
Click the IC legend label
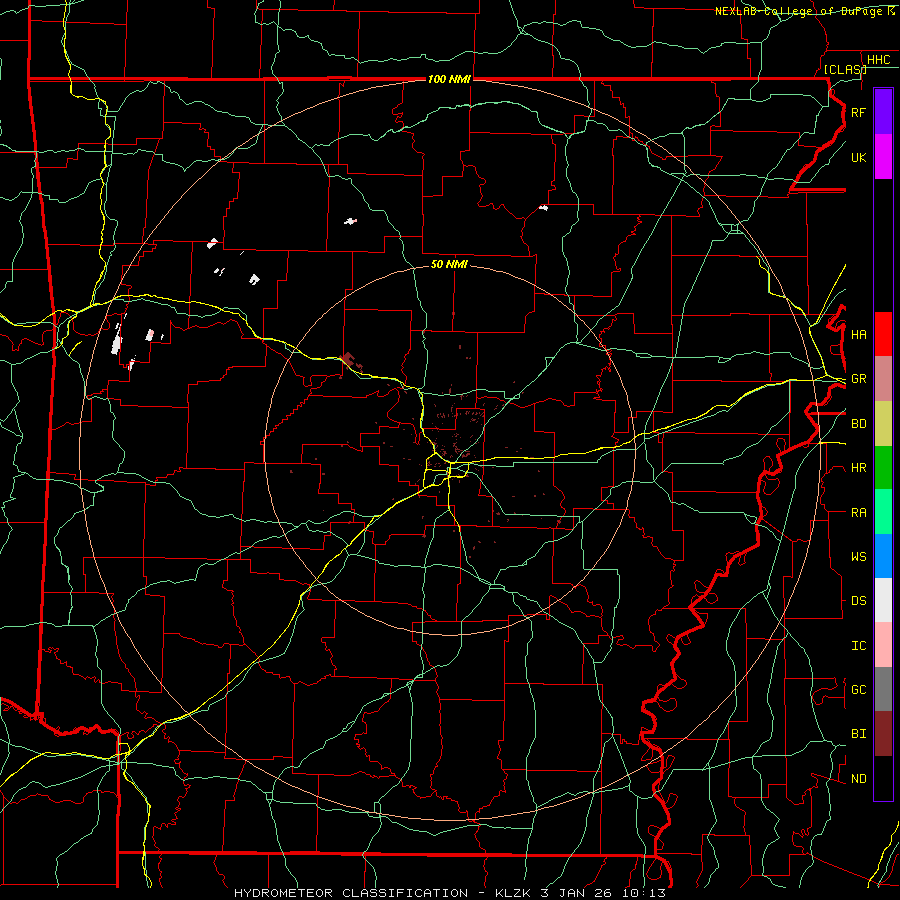858,646
